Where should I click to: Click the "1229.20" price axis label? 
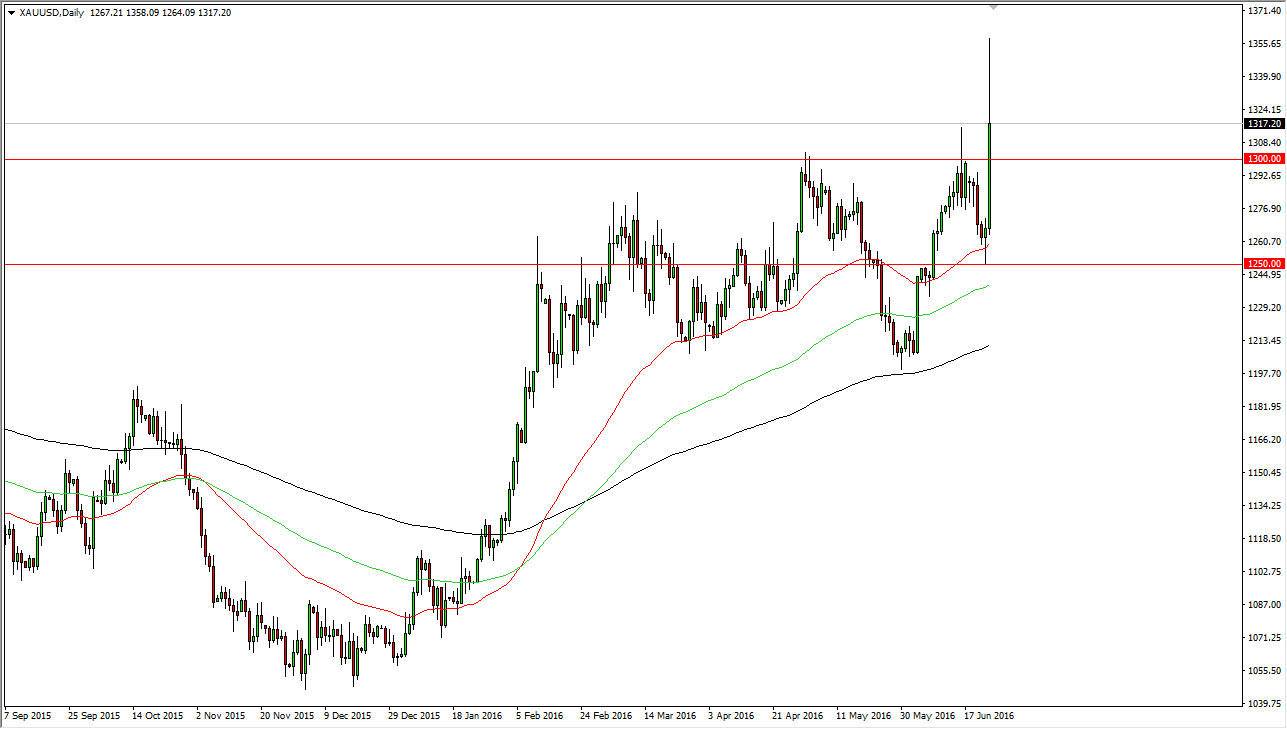click(1264, 308)
